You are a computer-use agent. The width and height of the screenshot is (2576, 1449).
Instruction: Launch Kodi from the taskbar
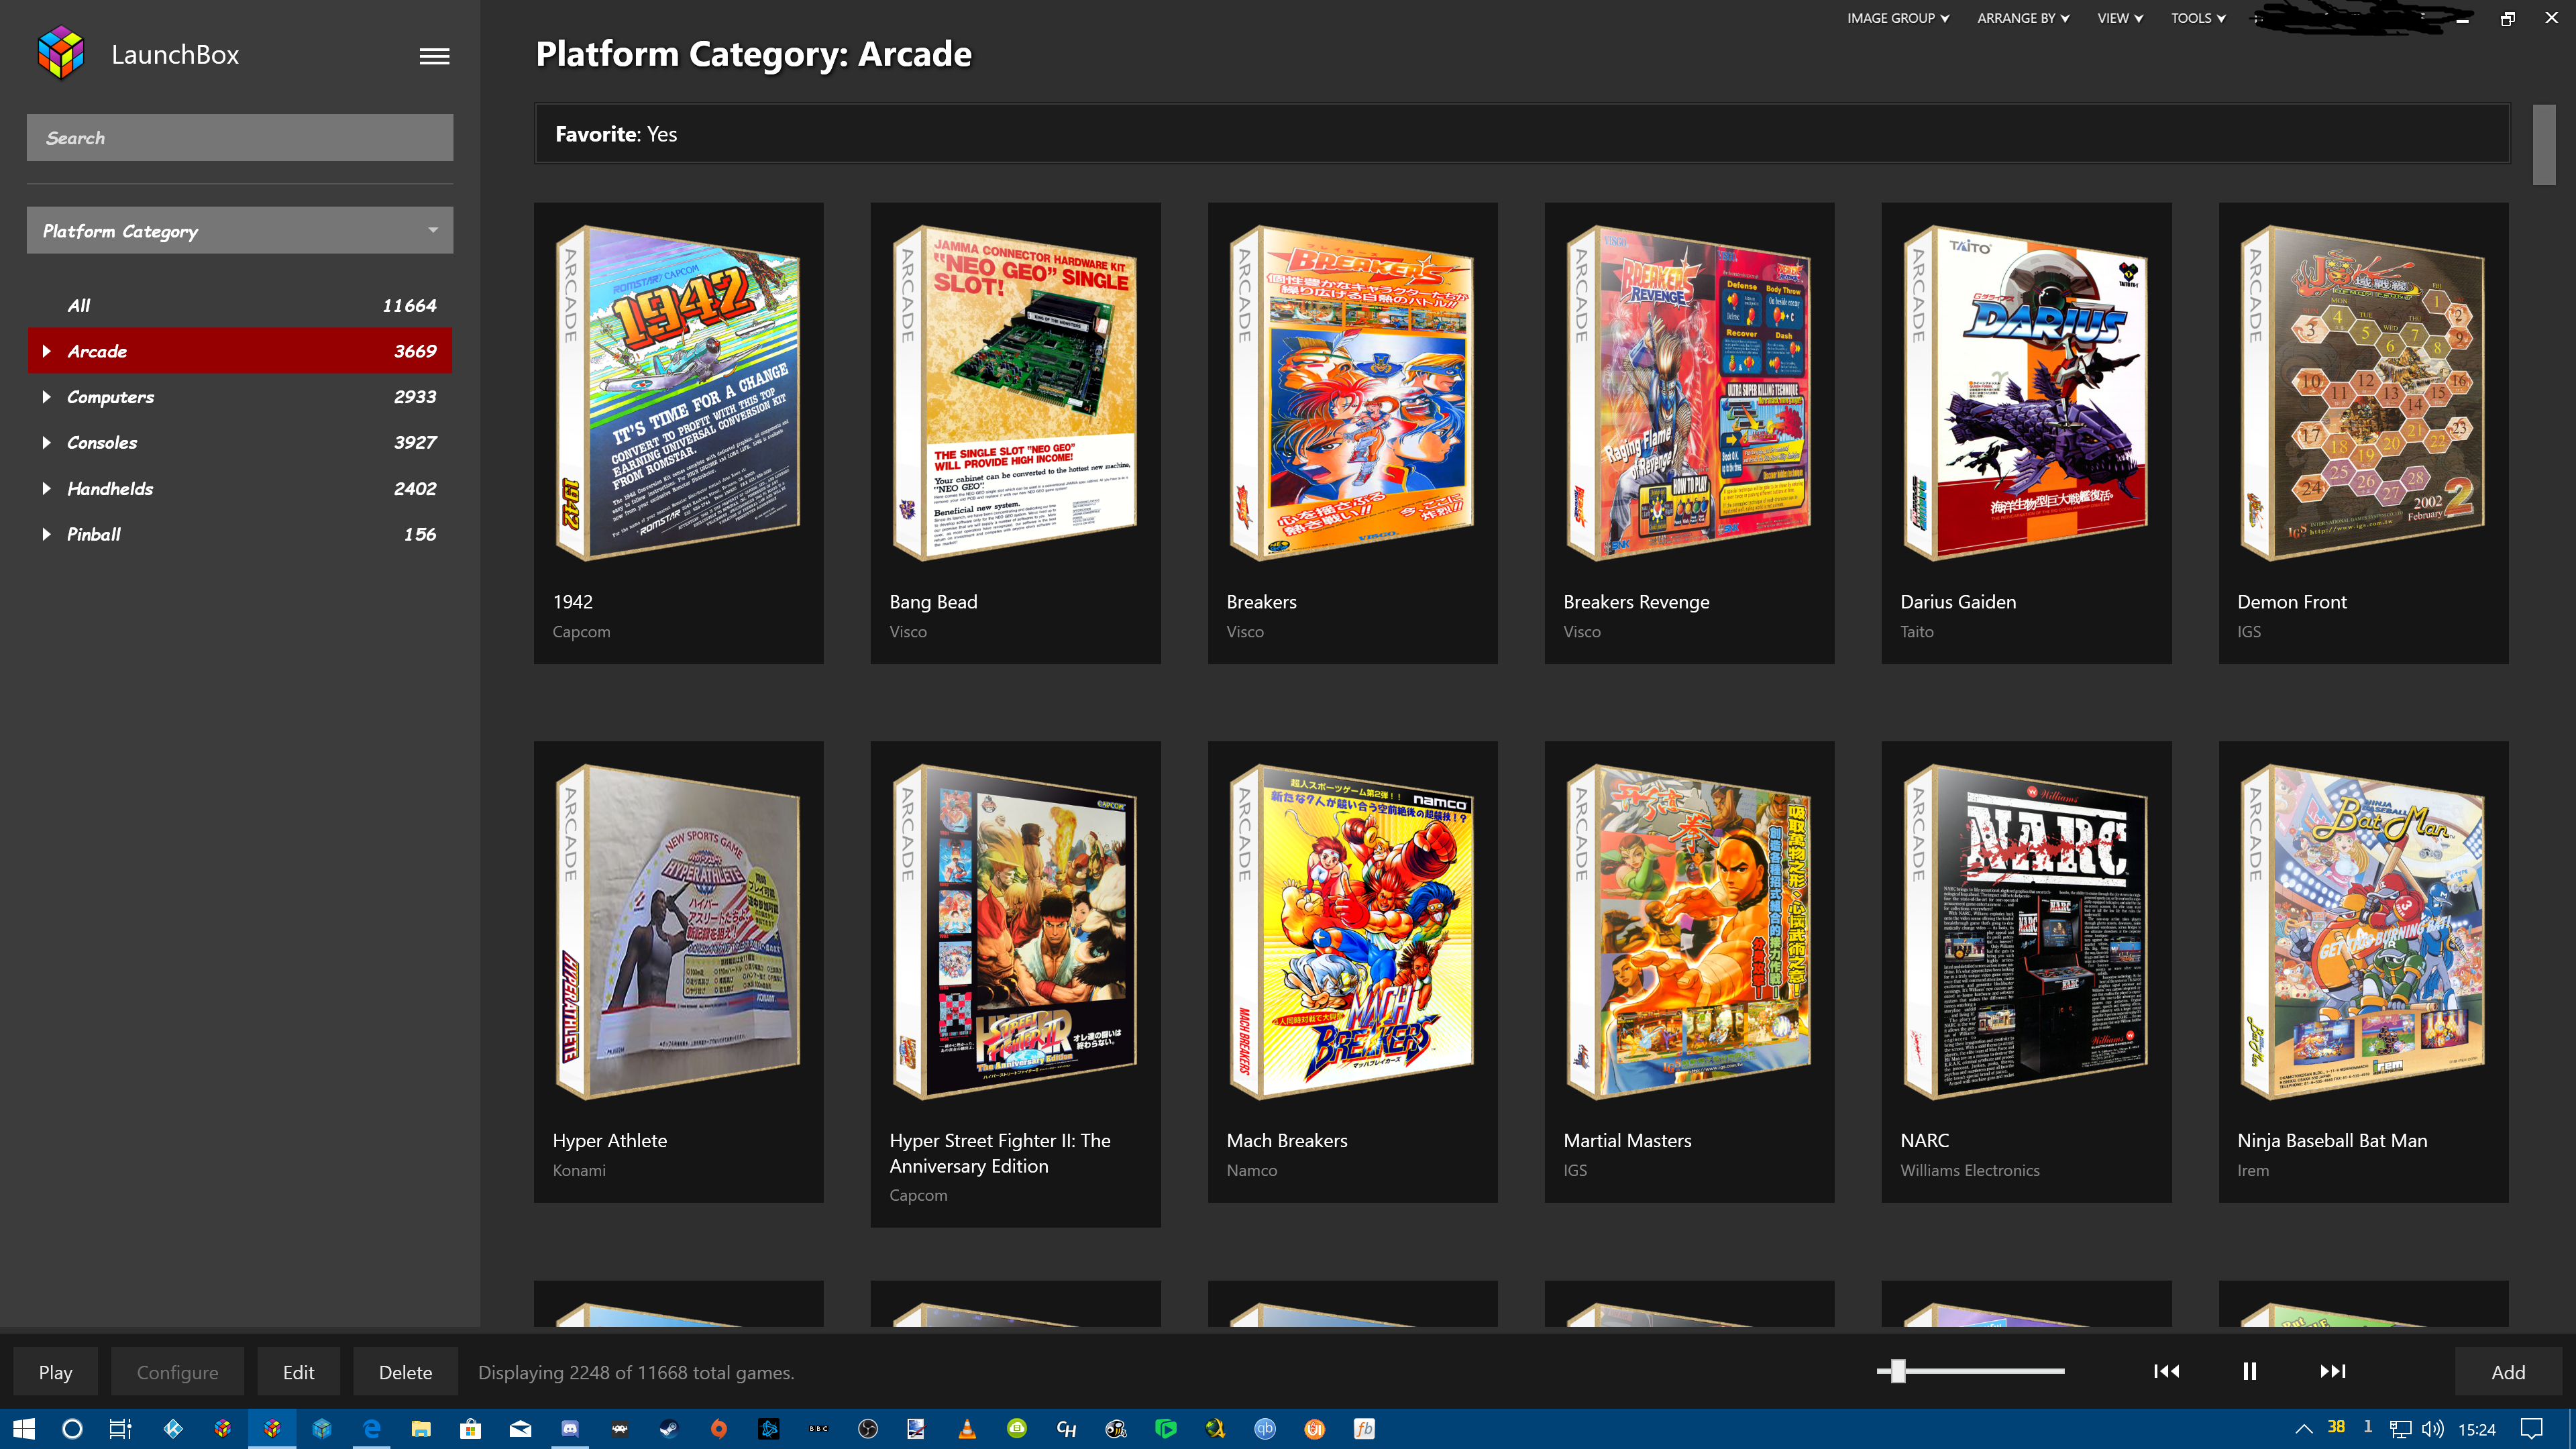point(173,1429)
